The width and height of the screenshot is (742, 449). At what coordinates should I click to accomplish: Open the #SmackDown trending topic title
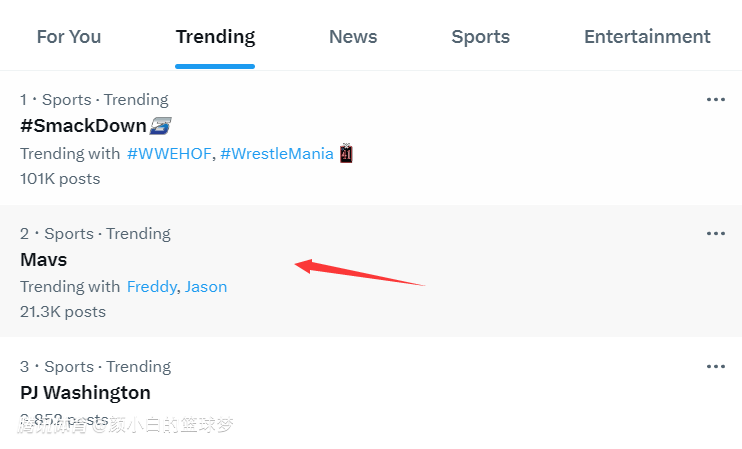(83, 126)
